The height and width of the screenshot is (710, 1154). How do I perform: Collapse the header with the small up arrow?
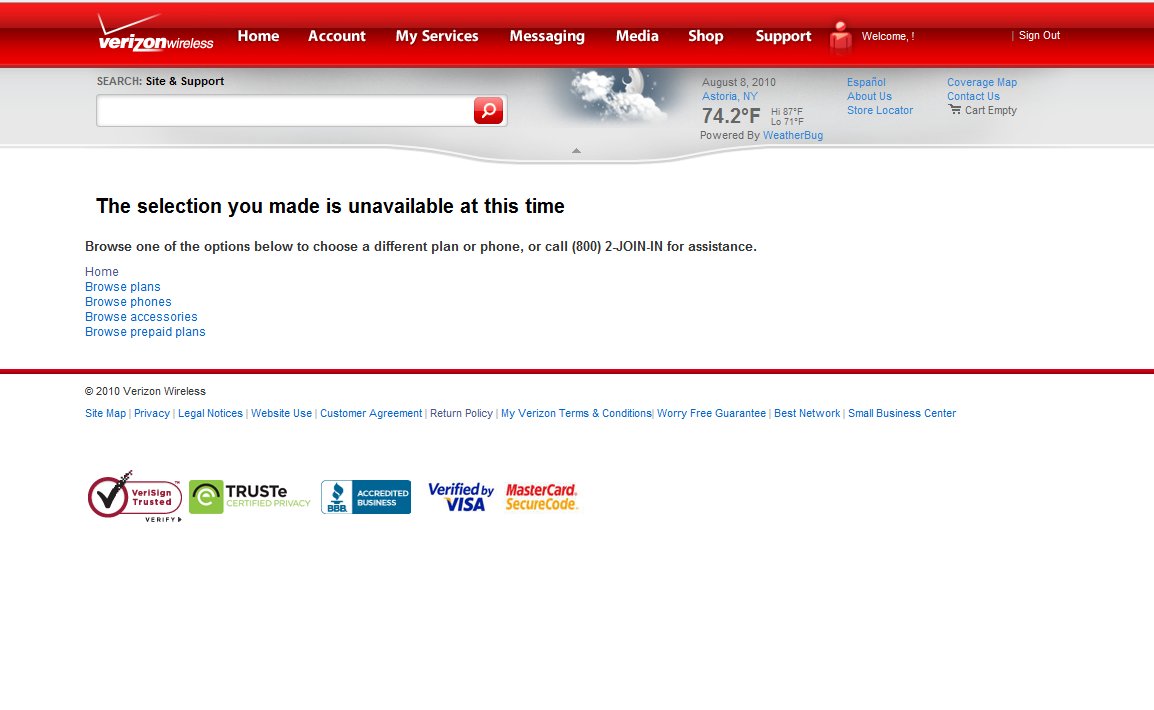[x=576, y=151]
